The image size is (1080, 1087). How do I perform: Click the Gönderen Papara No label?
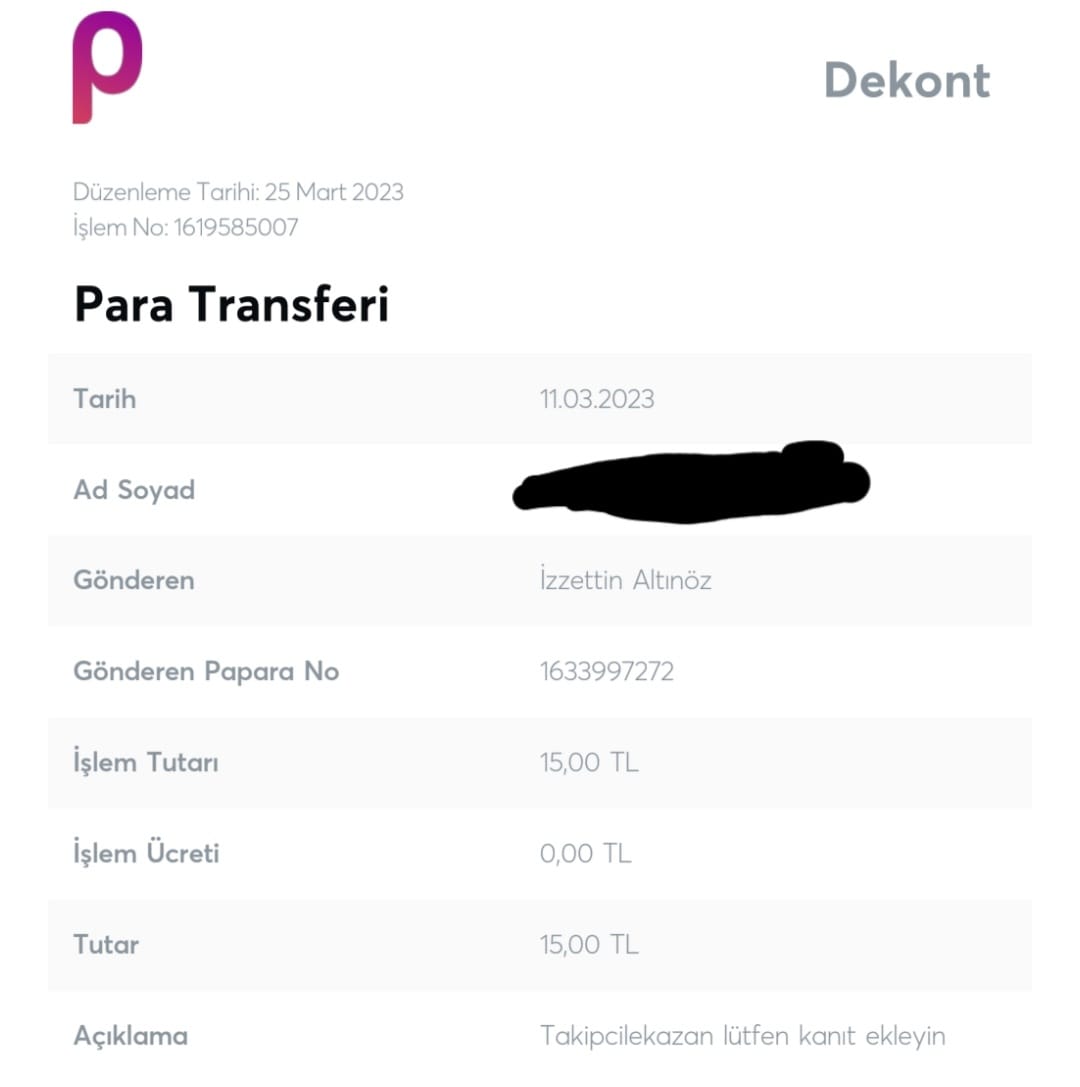coord(206,671)
